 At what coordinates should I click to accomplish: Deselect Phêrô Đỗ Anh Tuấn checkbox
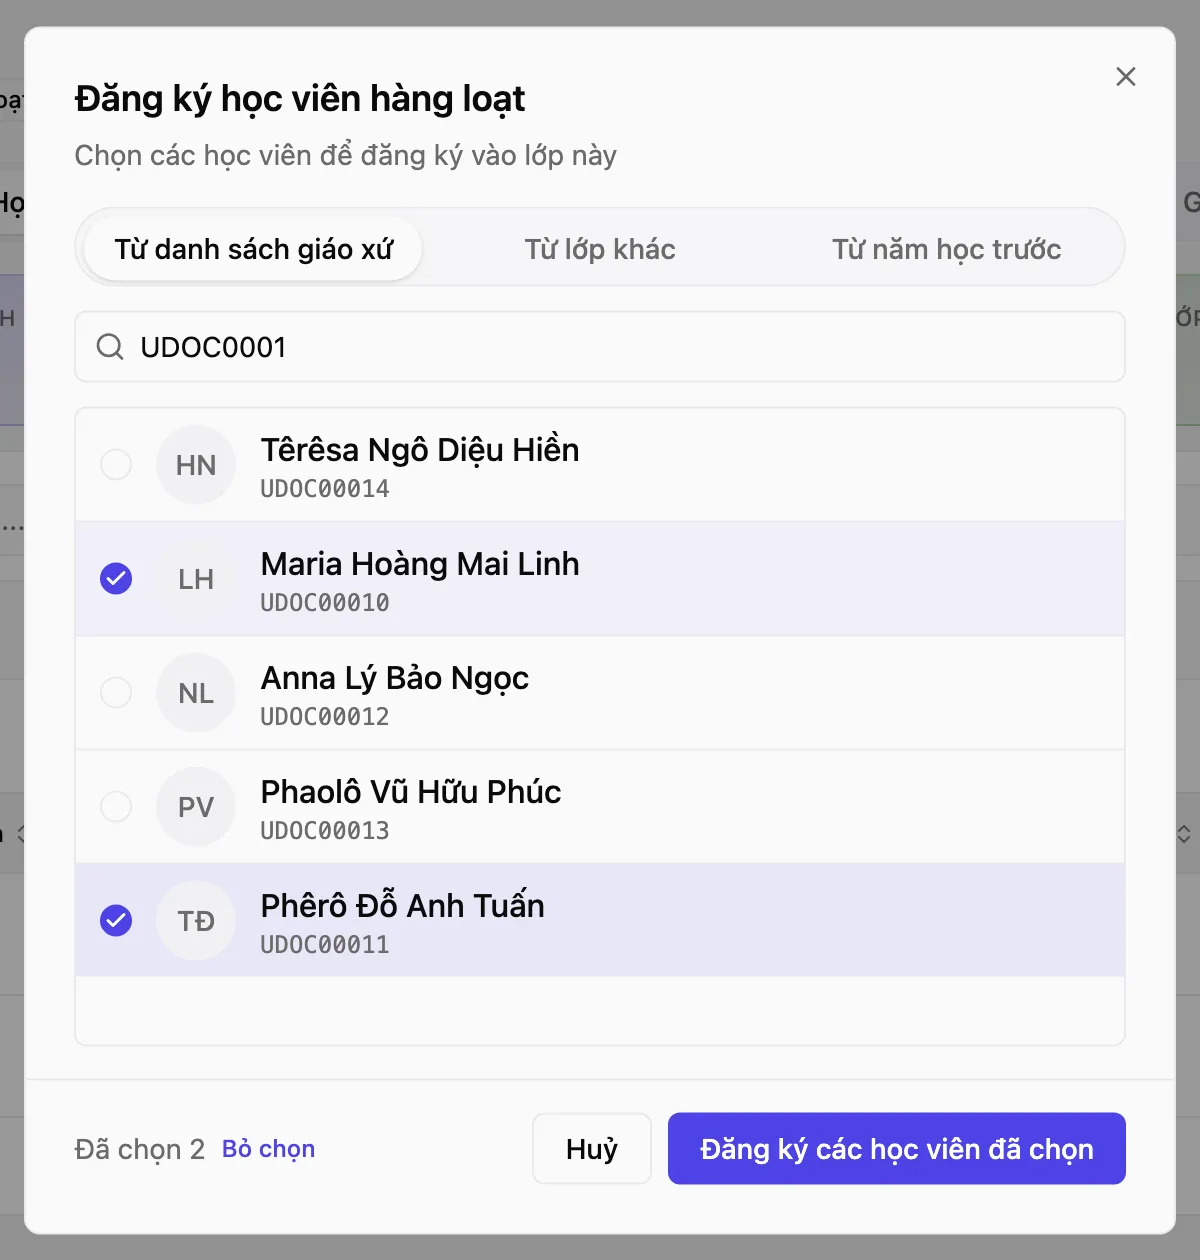pyautogui.click(x=116, y=920)
